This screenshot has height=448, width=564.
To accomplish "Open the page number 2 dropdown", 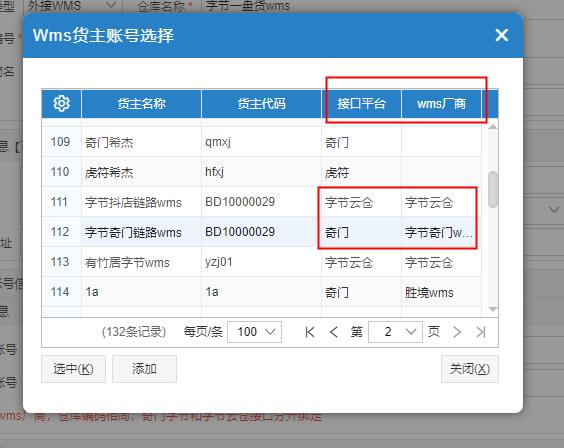I will (x=395, y=332).
